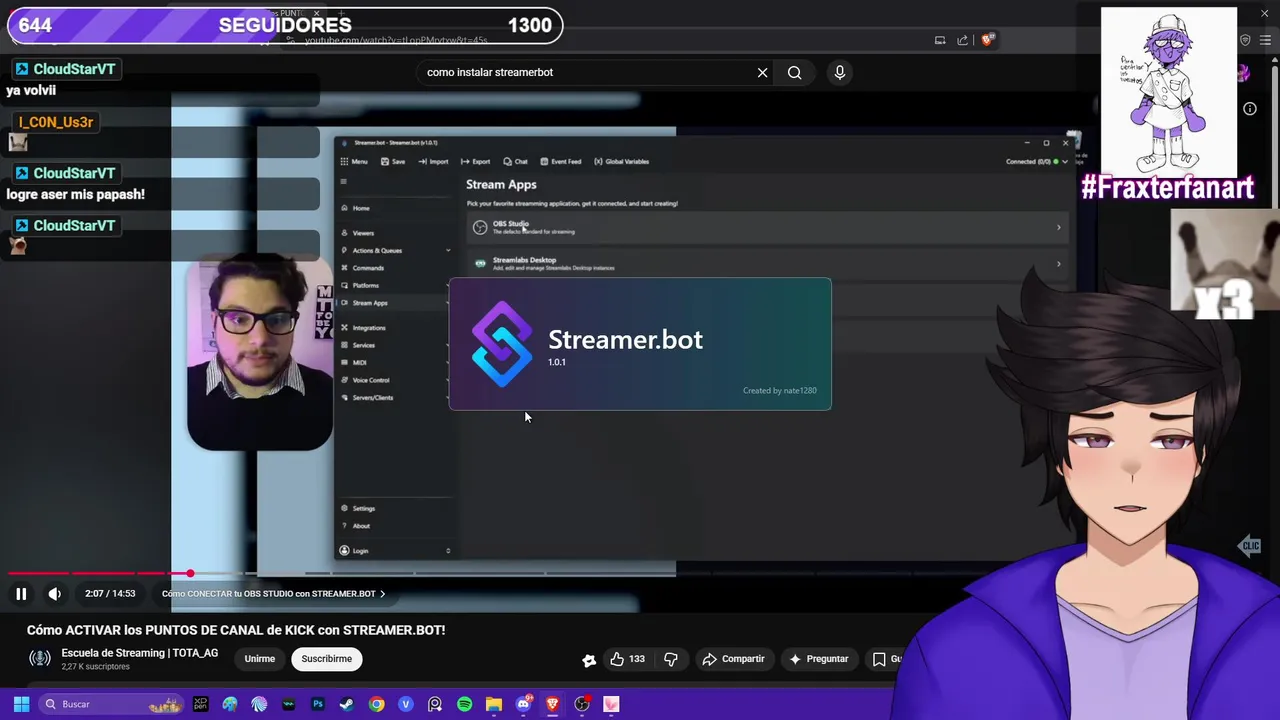Screen dimensions: 1280x720
Task: Open Chat in the Streamer.bot toolbar
Action: [516, 161]
